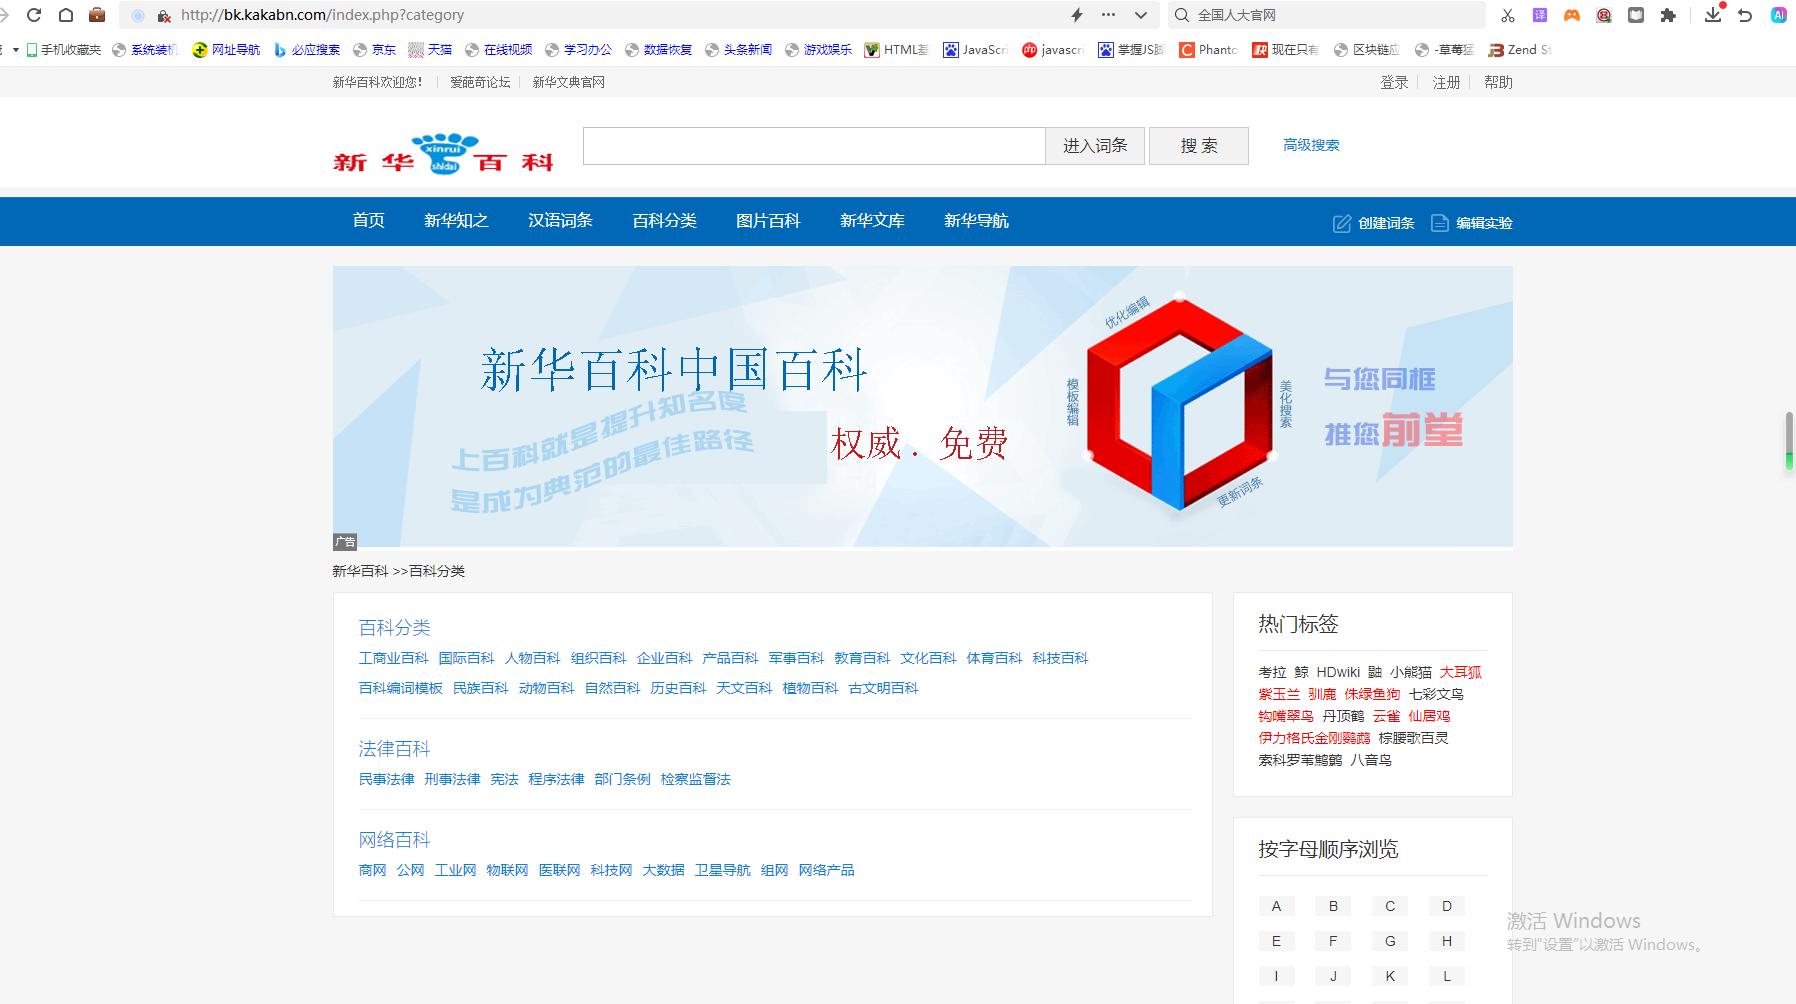Open the 数据恢复 bookmark

(x=659, y=50)
